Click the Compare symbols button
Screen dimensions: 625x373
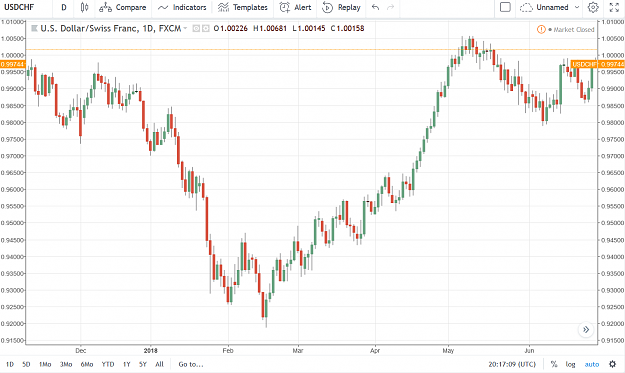pyautogui.click(x=123, y=7)
